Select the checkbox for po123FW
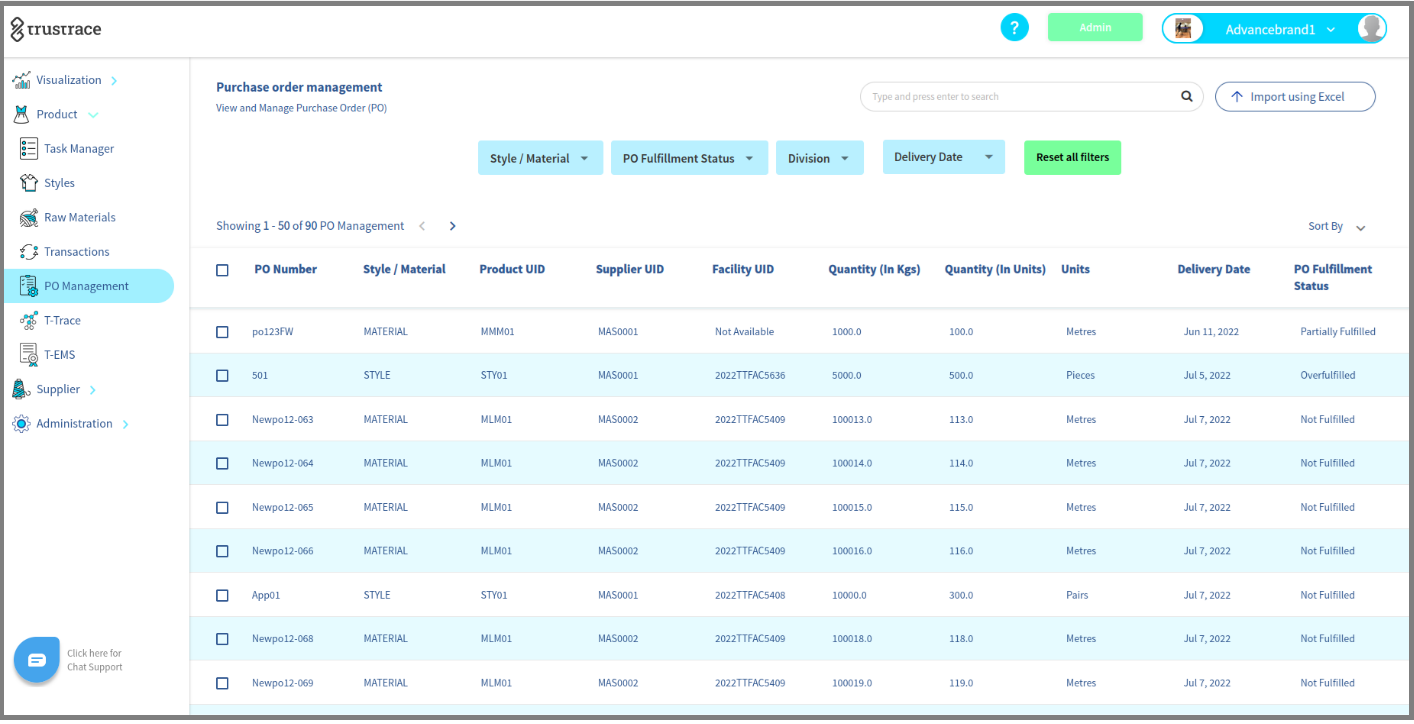 tap(222, 332)
